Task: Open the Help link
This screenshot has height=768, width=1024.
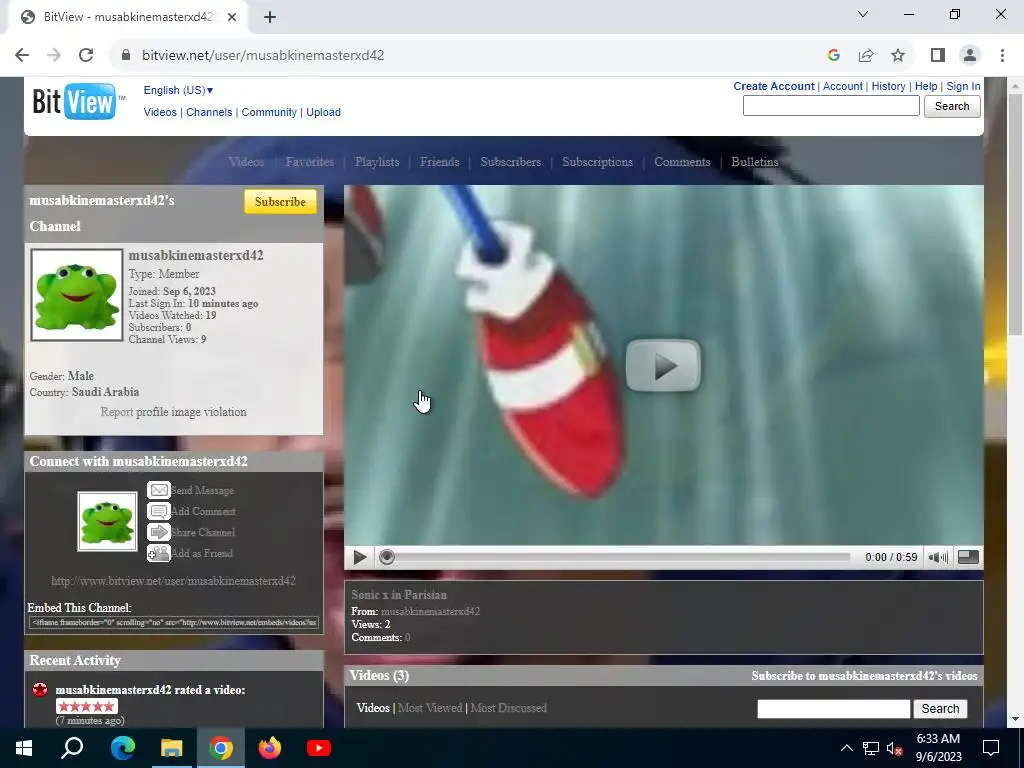Action: tap(925, 86)
